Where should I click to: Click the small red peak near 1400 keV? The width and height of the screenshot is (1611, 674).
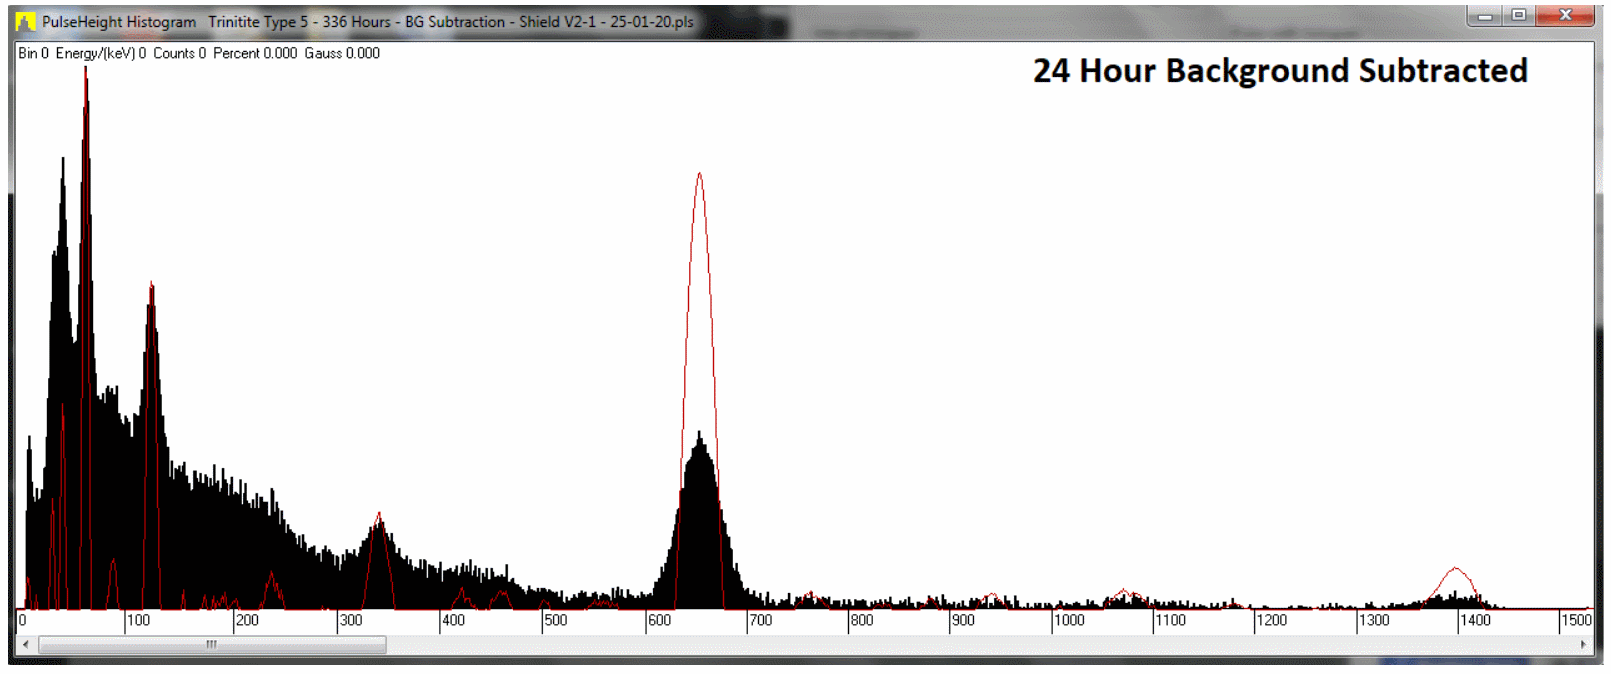[1456, 572]
